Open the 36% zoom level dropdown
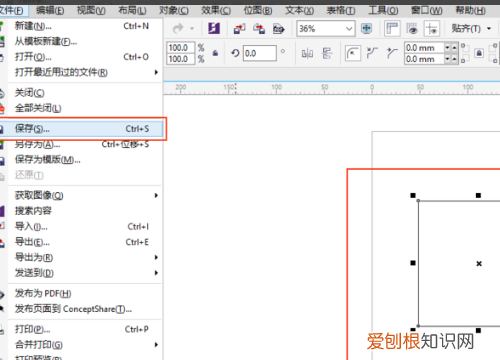The height and width of the screenshot is (360, 500). [x=349, y=29]
